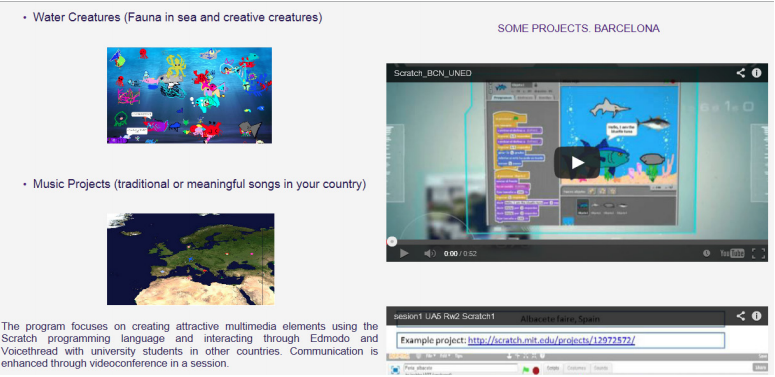Click the SOME PROJECTS. BARCELONA heading
This screenshot has width=775, height=377.
[578, 29]
